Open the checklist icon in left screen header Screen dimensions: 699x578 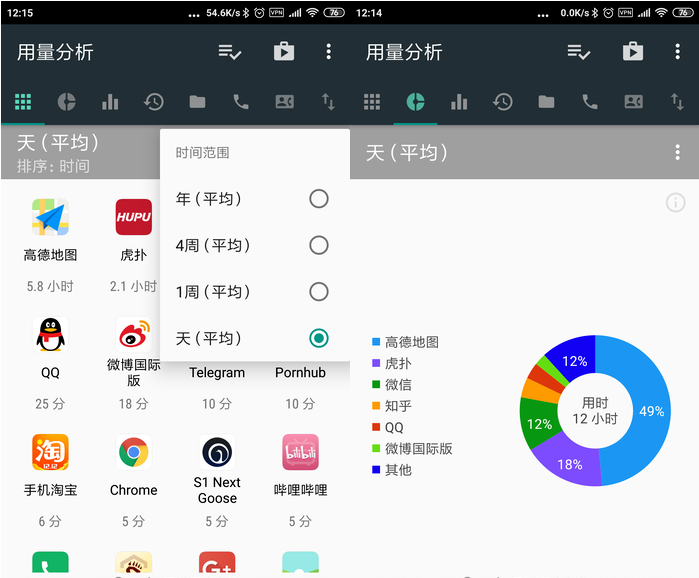point(230,52)
